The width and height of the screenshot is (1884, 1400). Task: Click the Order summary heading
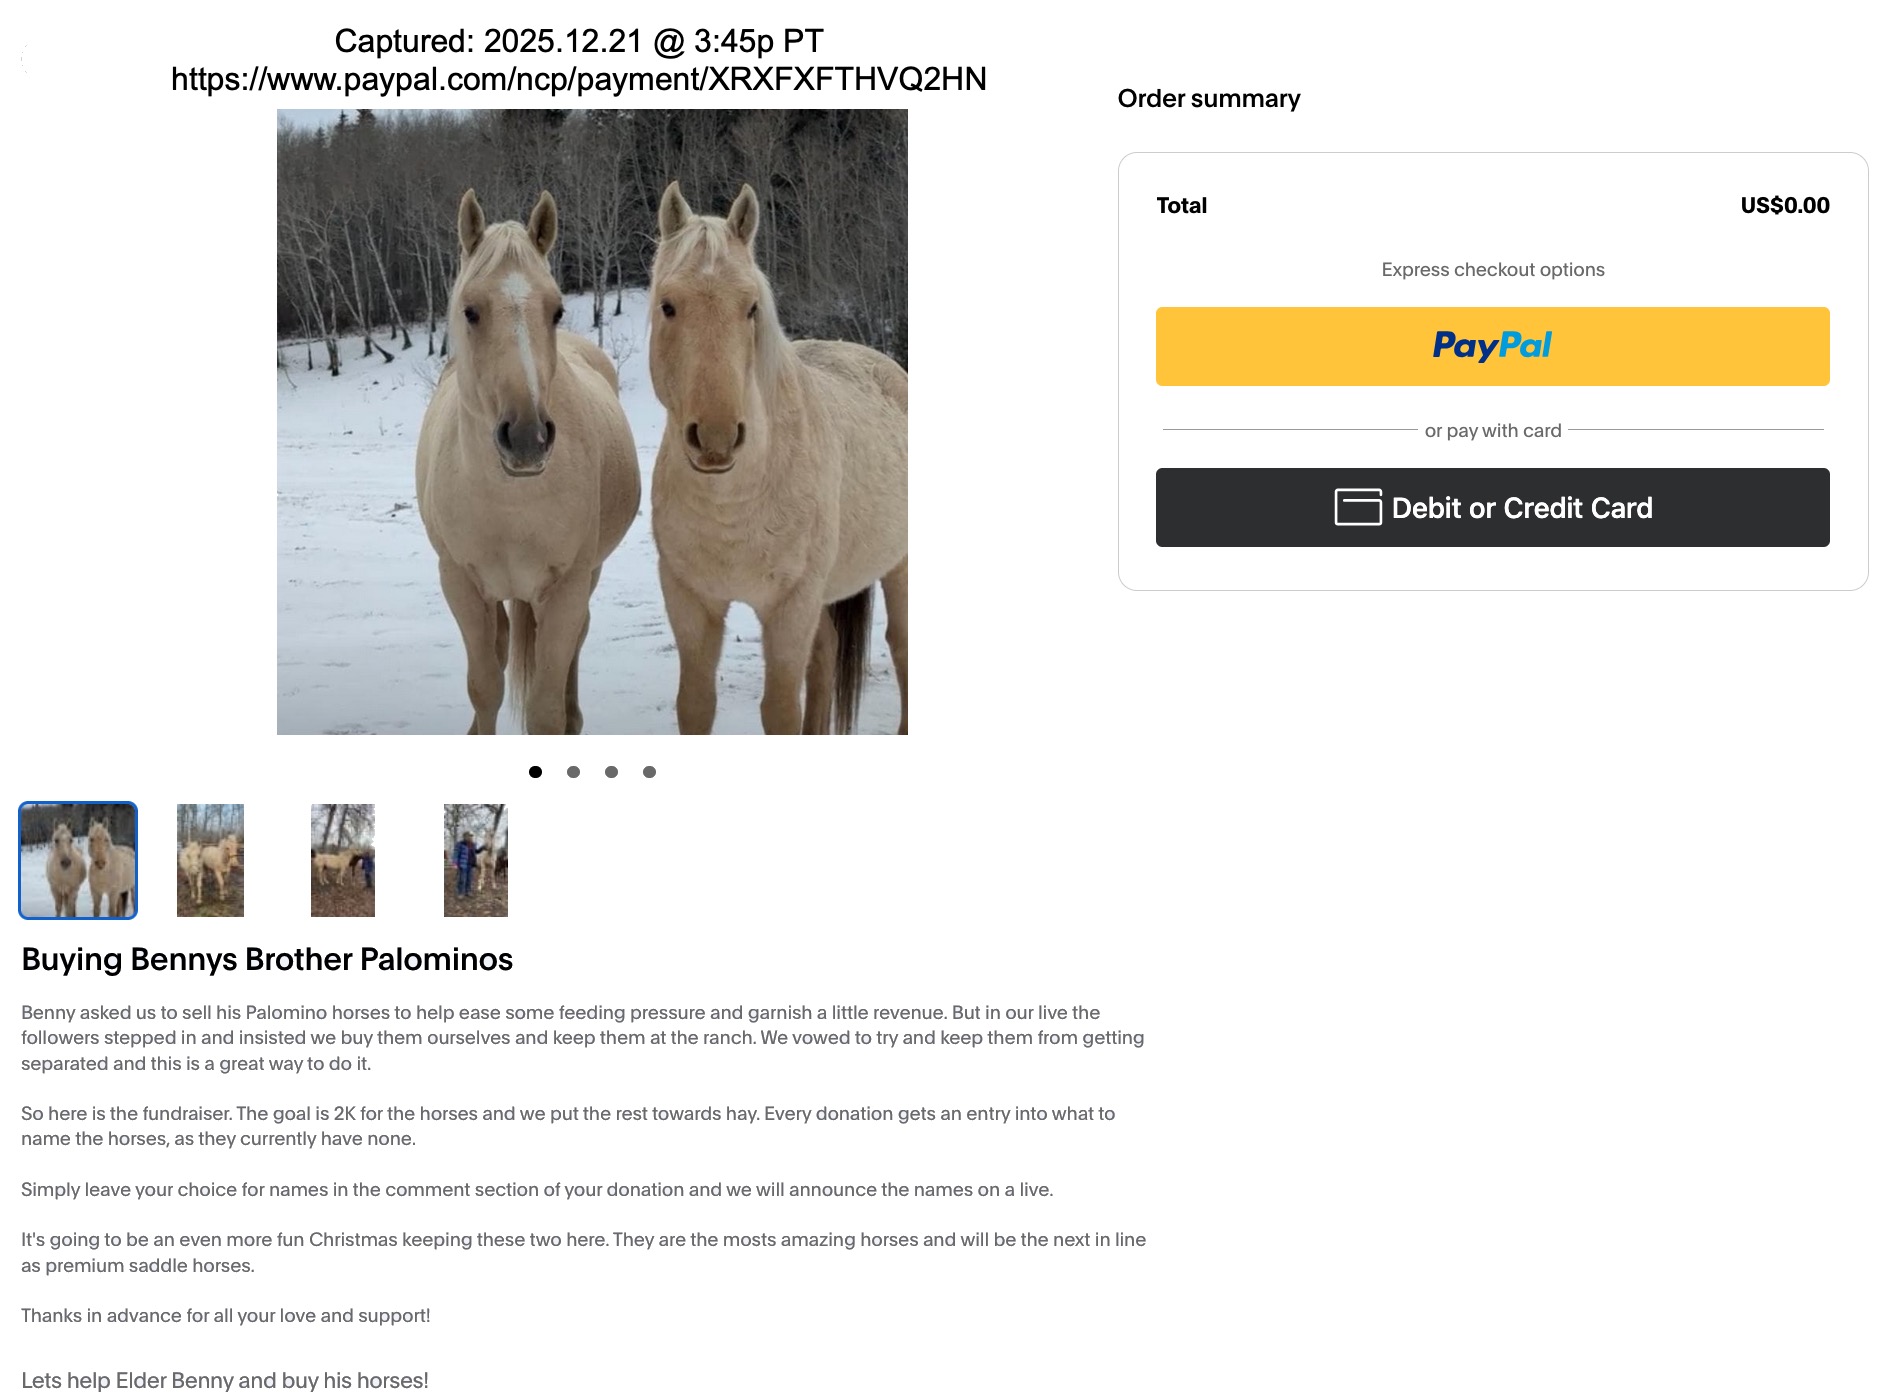pyautogui.click(x=1208, y=98)
